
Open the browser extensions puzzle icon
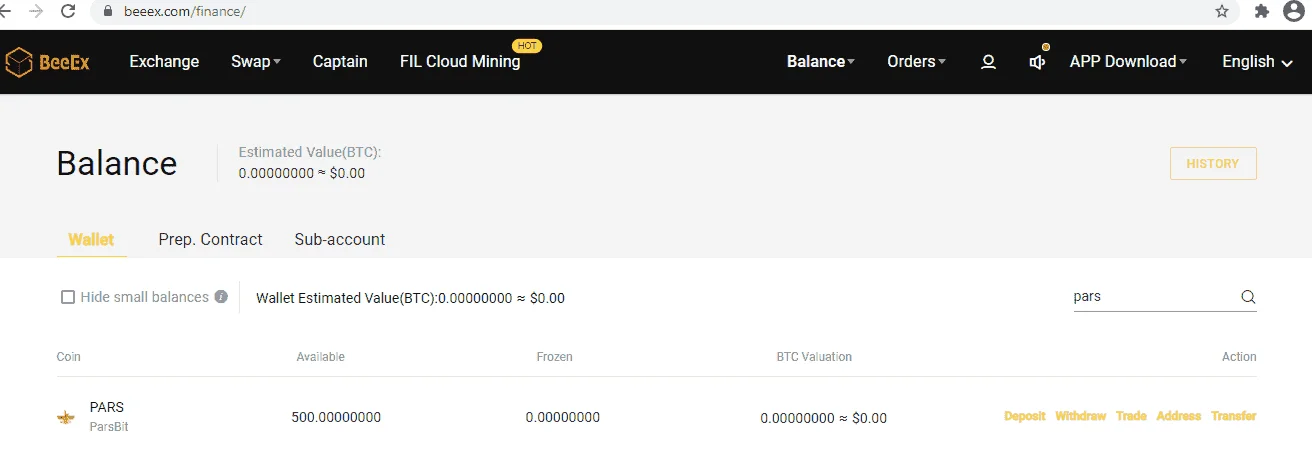(1262, 11)
